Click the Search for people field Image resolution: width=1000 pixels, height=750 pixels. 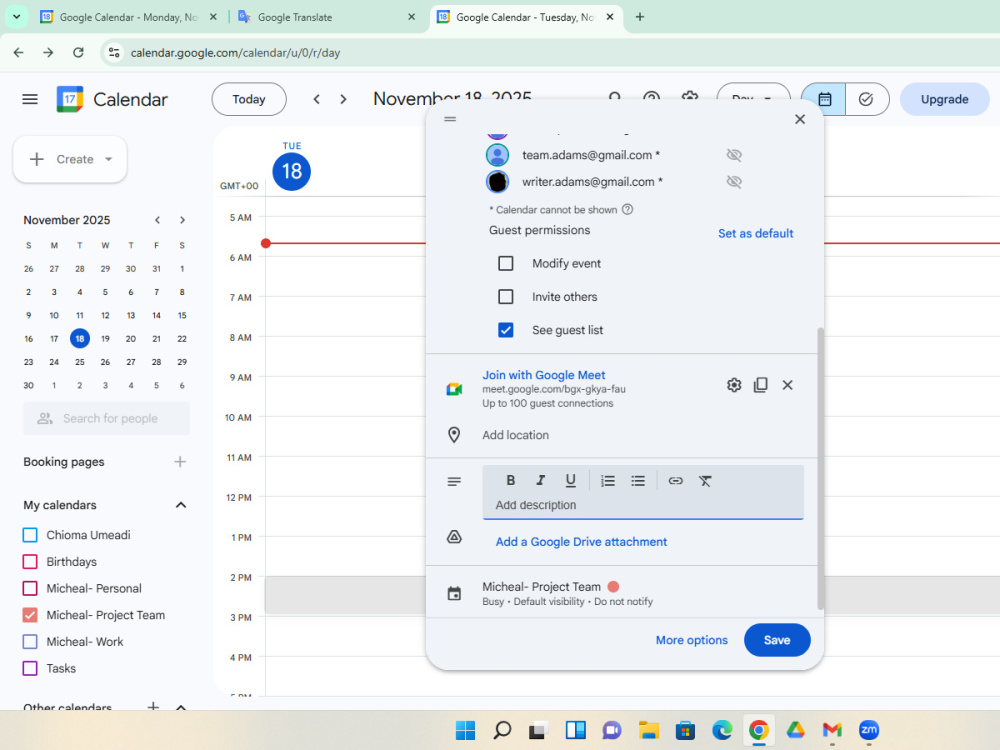tap(107, 418)
